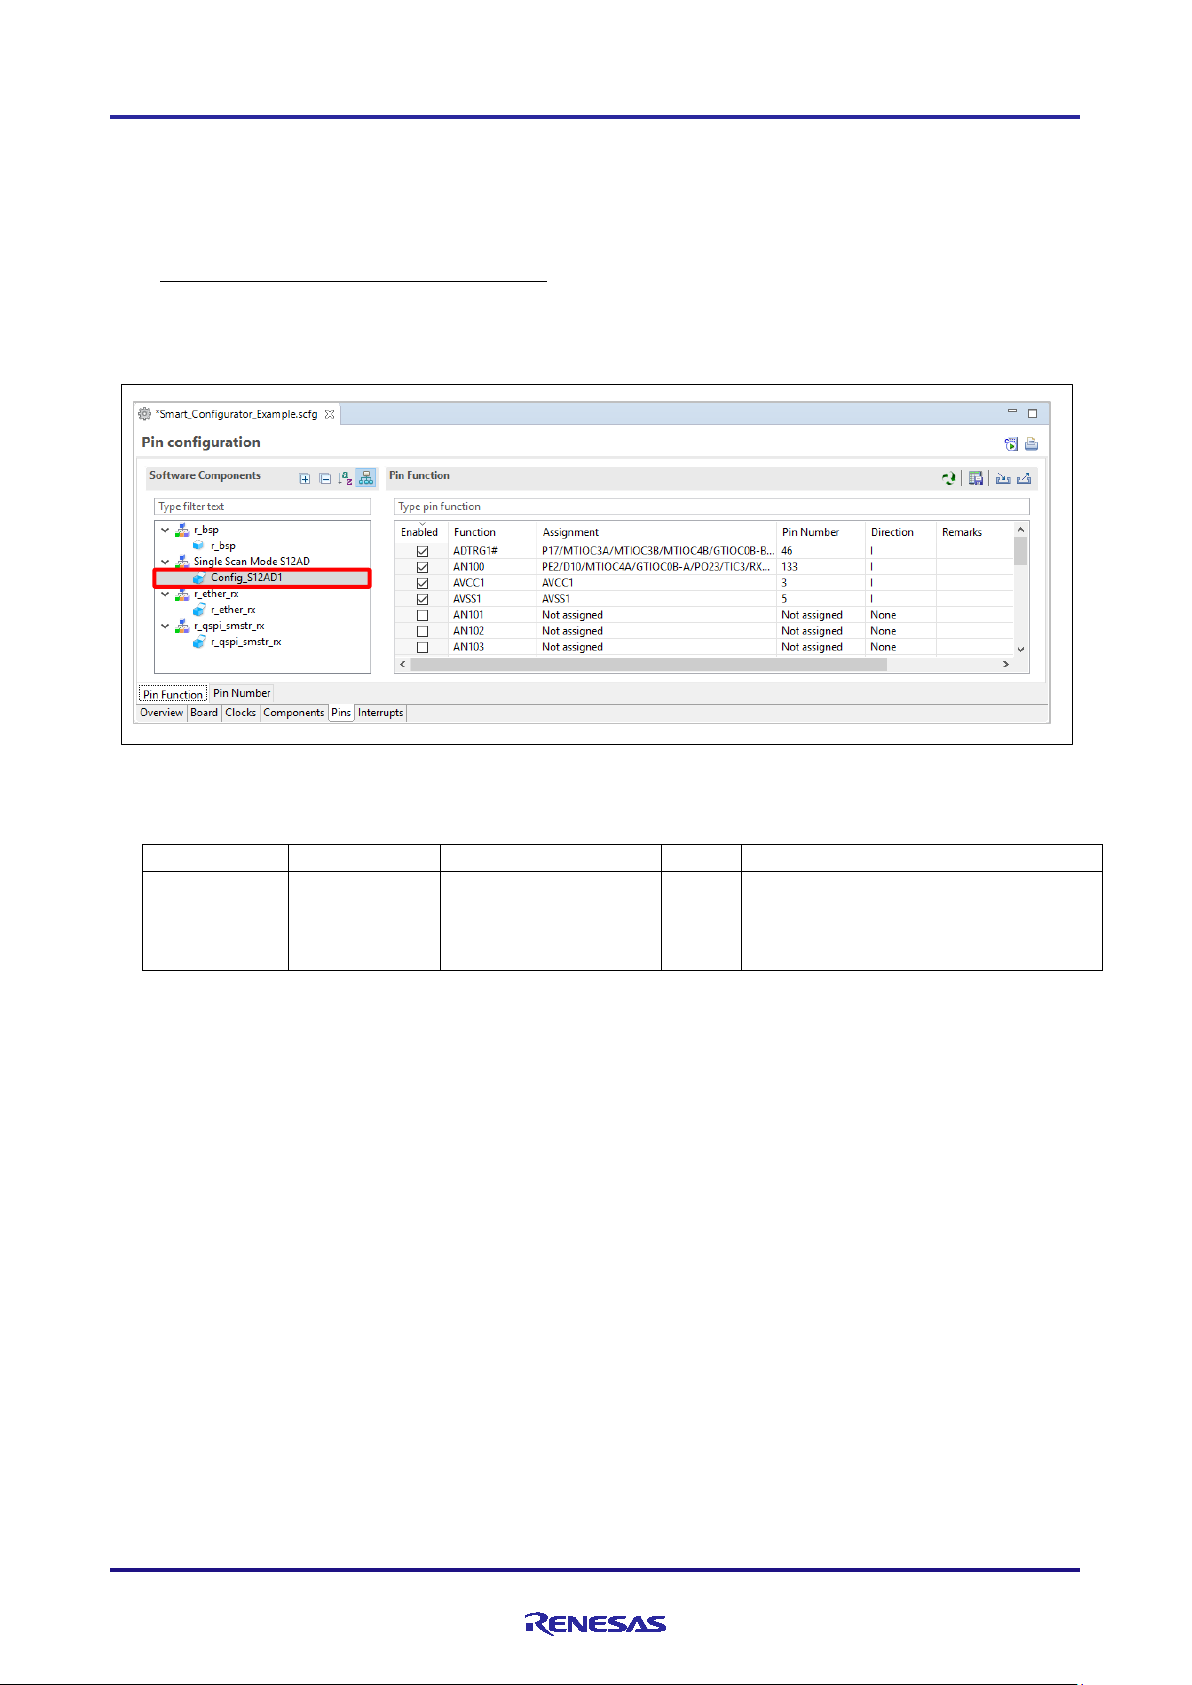Screen dimensions: 1192x1685
Task: Minimize the editor view pane
Action: coord(1012,412)
